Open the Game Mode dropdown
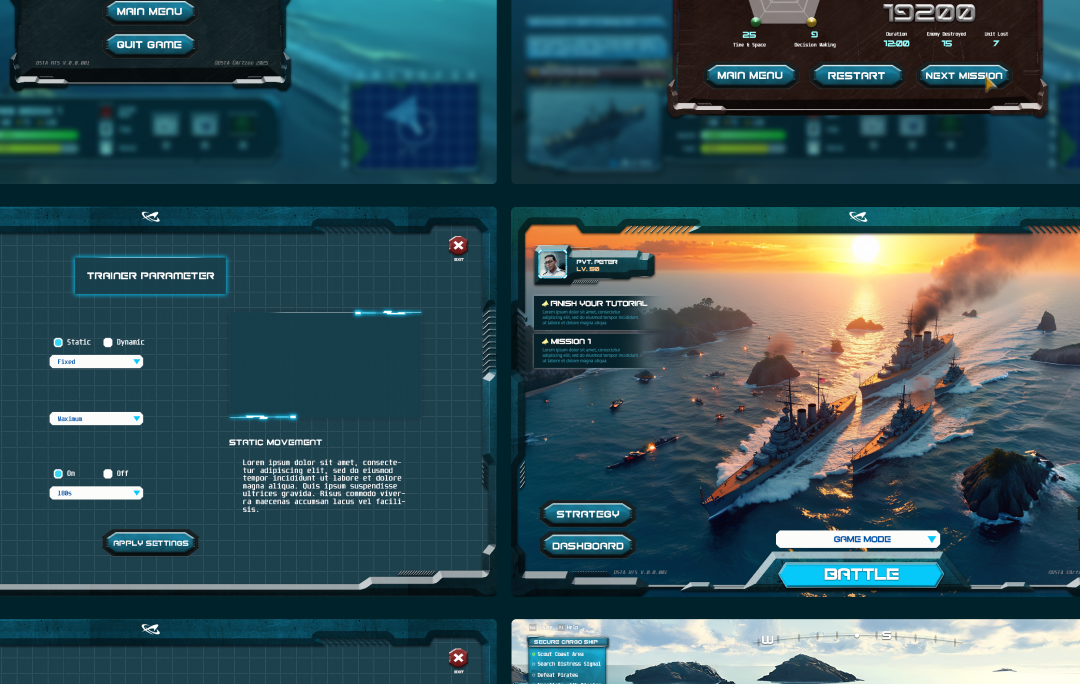This screenshot has height=684, width=1080. [x=858, y=539]
